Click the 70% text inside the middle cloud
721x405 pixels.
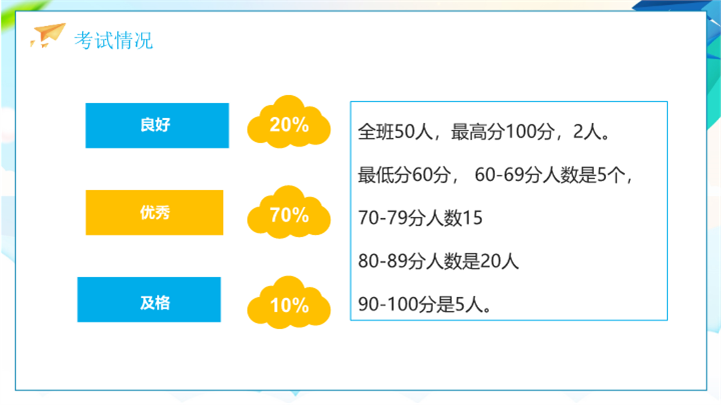289,214
